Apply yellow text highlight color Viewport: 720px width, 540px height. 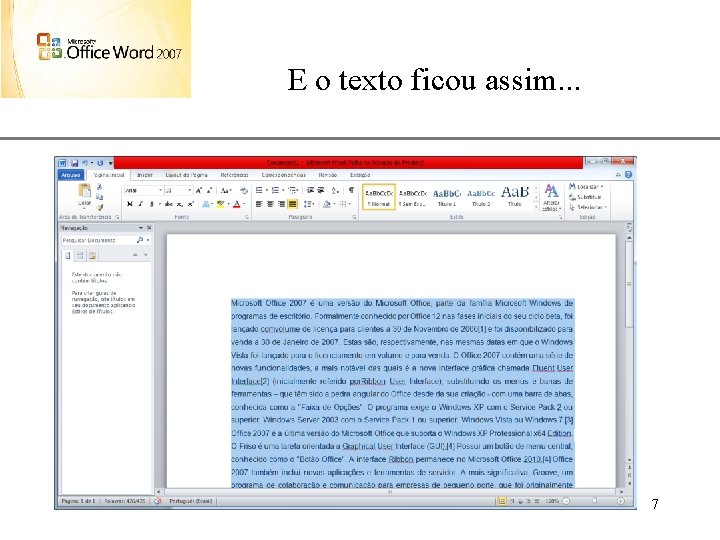pyautogui.click(x=221, y=204)
